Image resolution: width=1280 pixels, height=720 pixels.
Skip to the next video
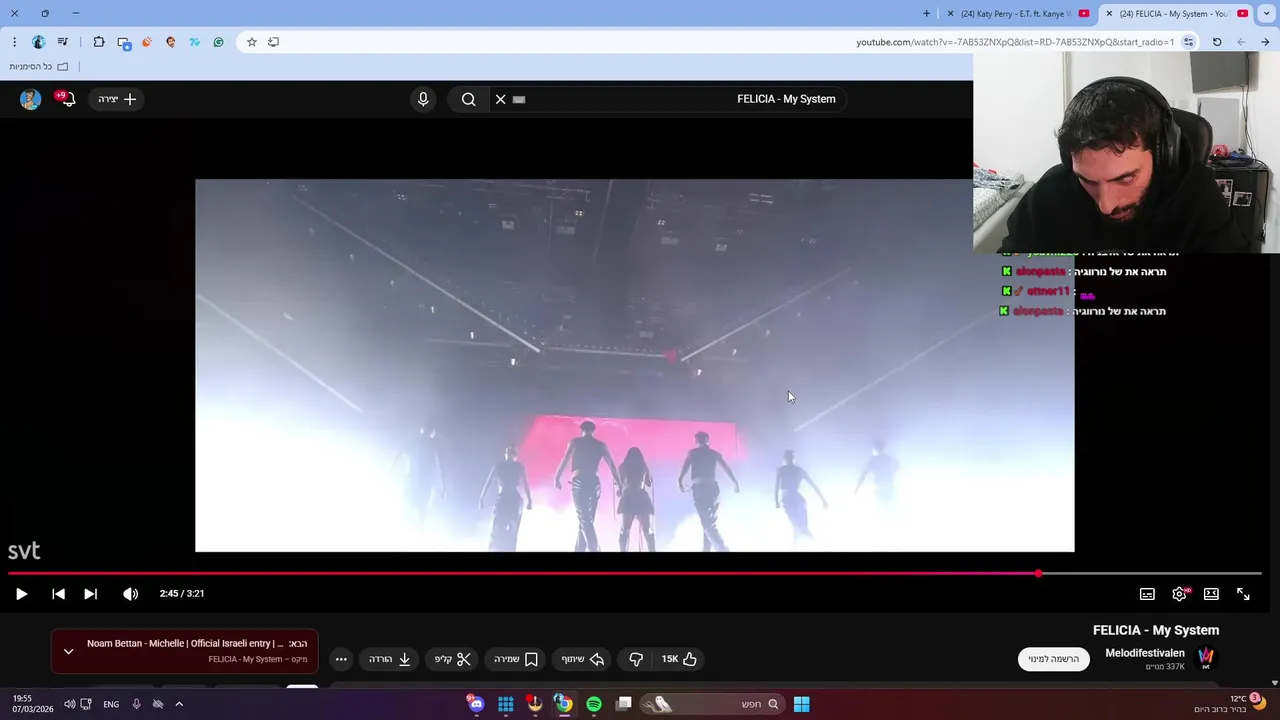(x=90, y=594)
